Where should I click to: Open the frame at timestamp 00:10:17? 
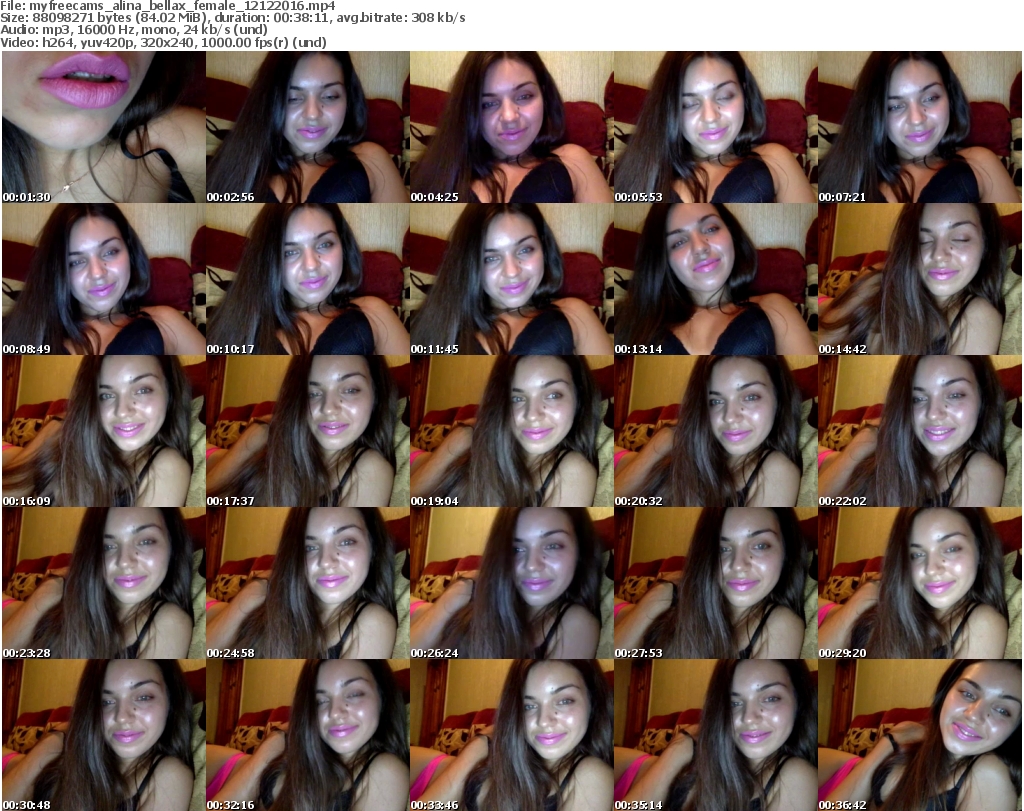pos(308,279)
